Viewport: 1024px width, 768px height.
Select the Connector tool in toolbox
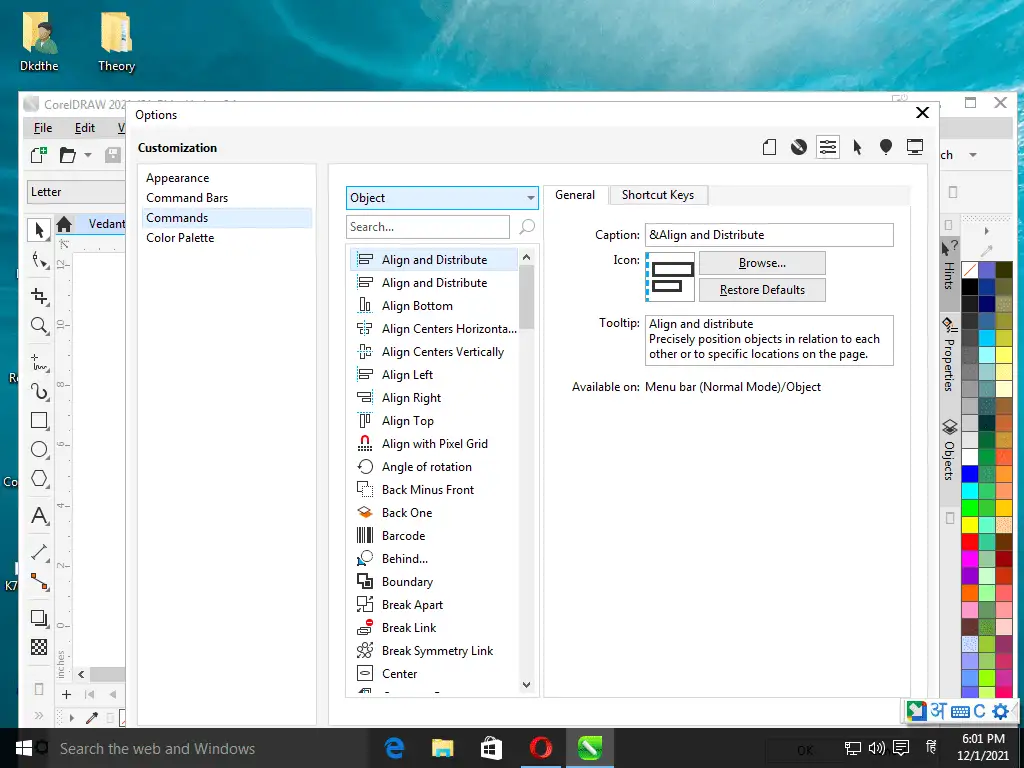[39, 582]
